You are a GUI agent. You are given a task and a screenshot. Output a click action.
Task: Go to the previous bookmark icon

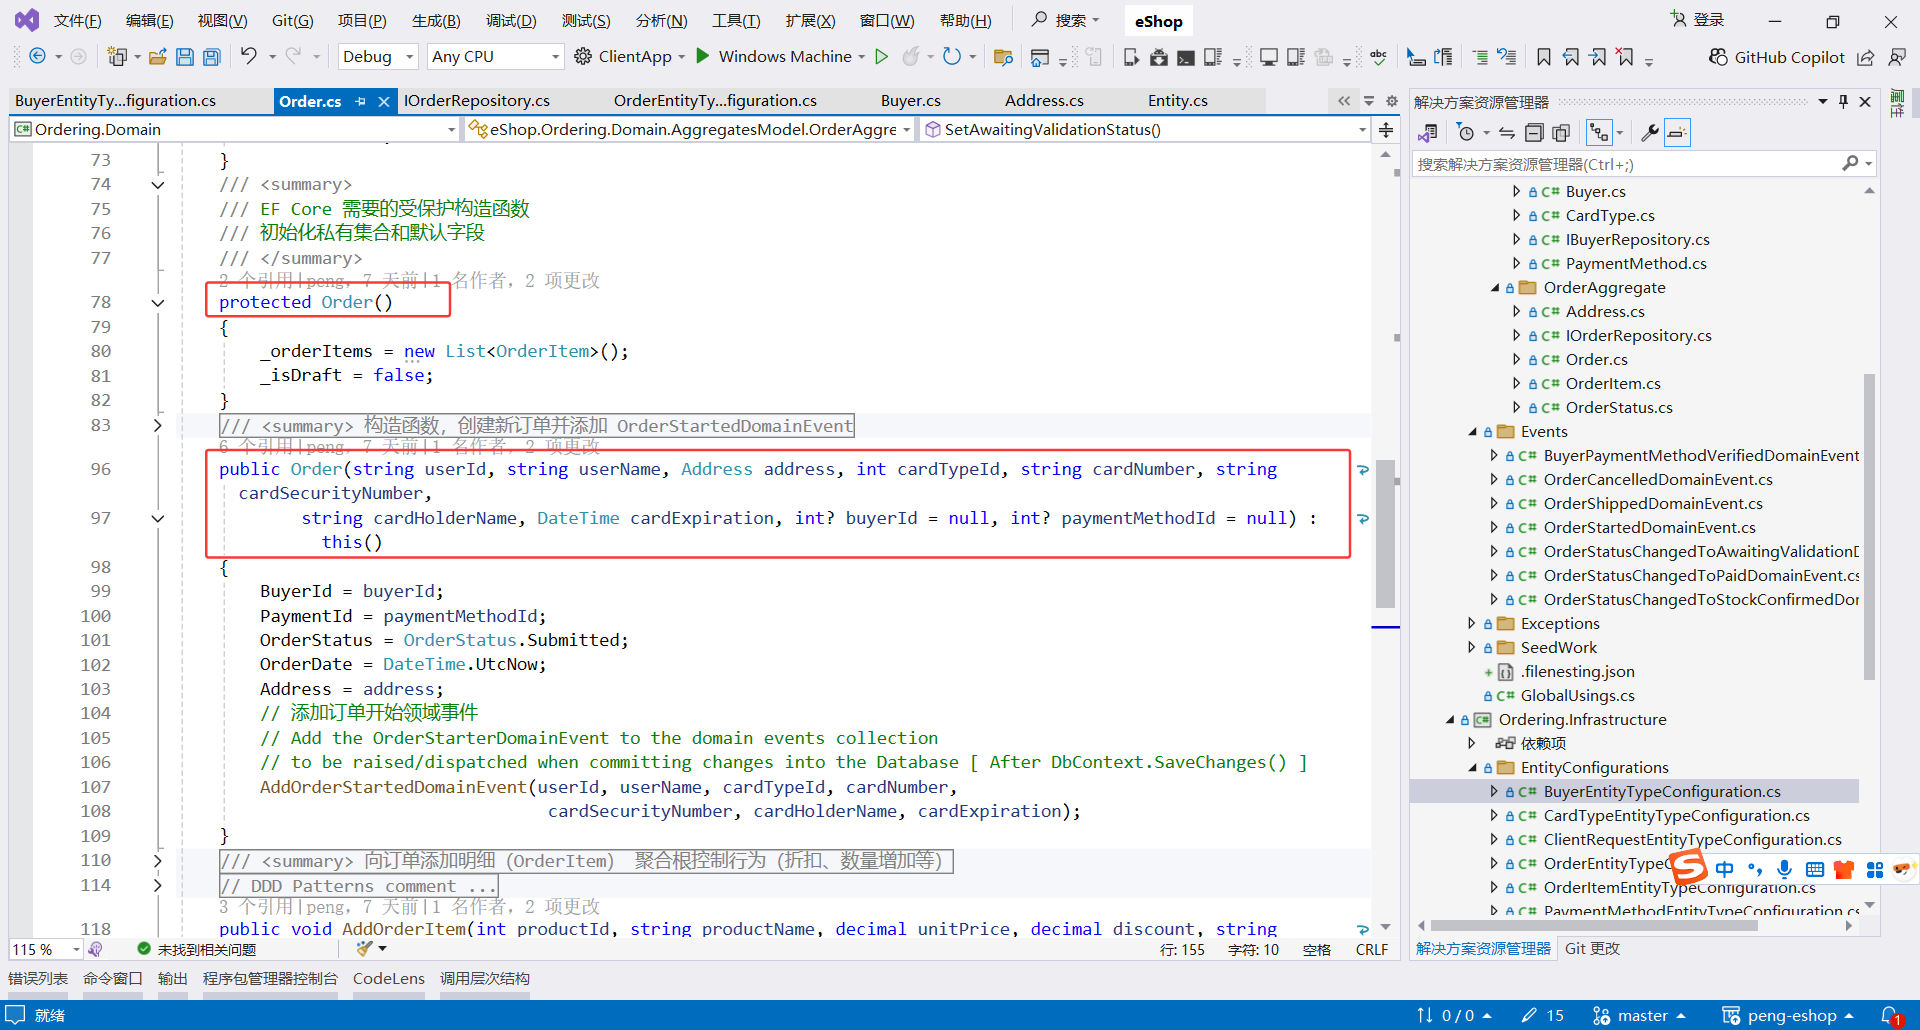point(1571,57)
